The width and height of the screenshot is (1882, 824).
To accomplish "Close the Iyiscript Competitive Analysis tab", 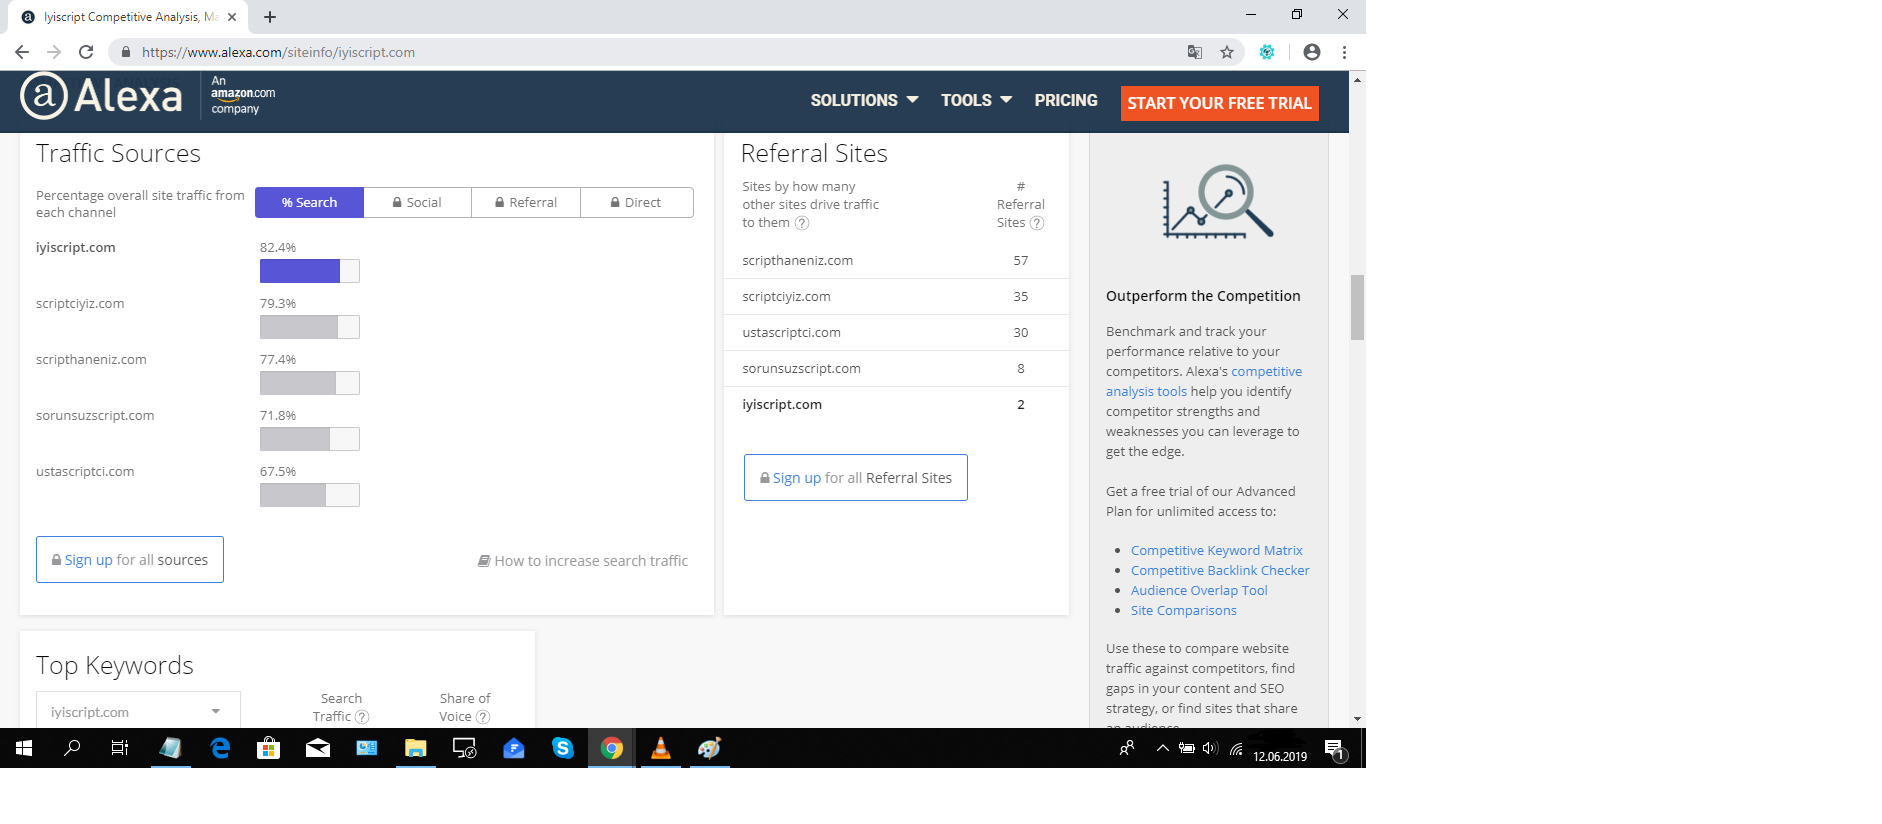I will pos(232,17).
